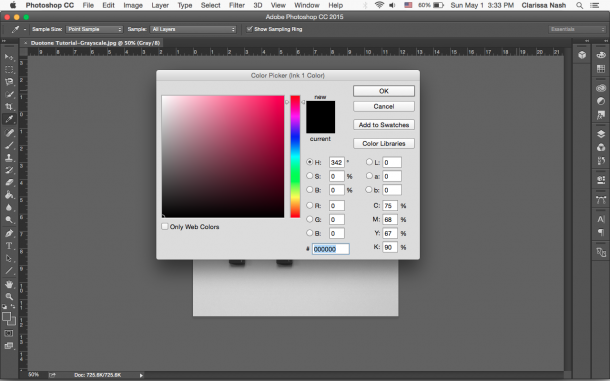This screenshot has height=381, width=610.
Task: Select the HSB brightness B radio button
Action: pyautogui.click(x=310, y=190)
